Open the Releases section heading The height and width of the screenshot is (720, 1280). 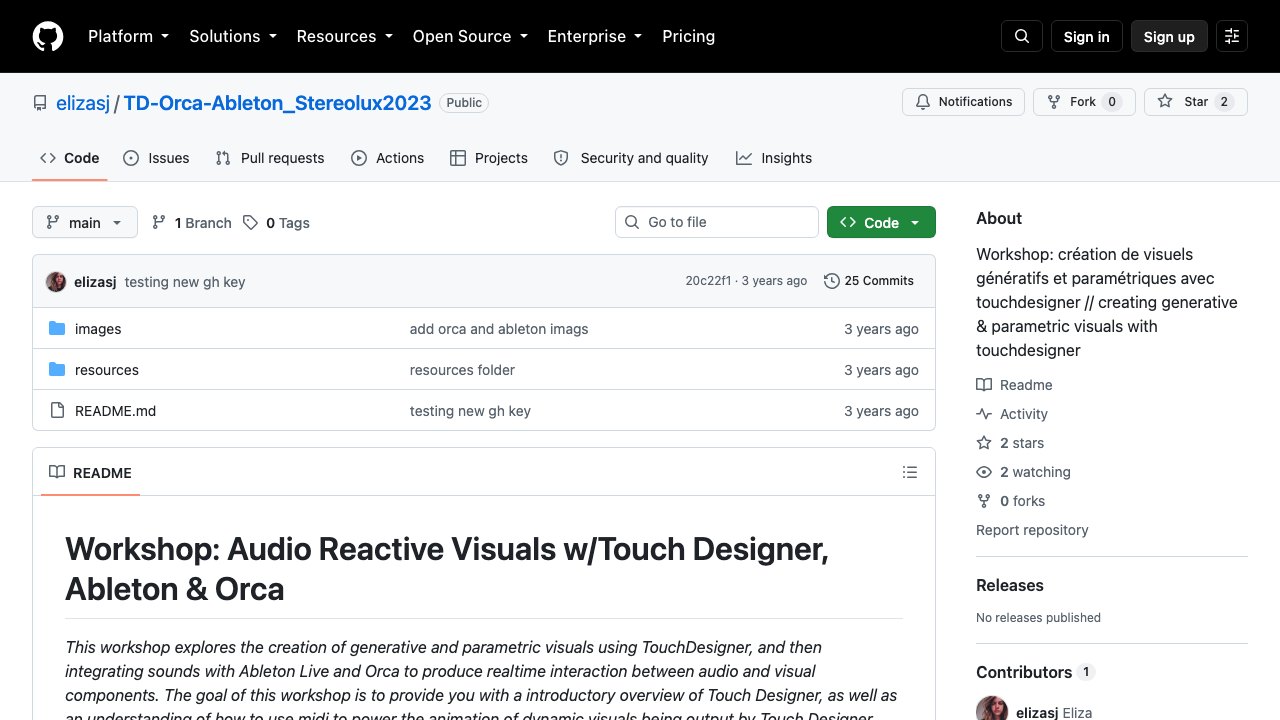[x=1010, y=585]
